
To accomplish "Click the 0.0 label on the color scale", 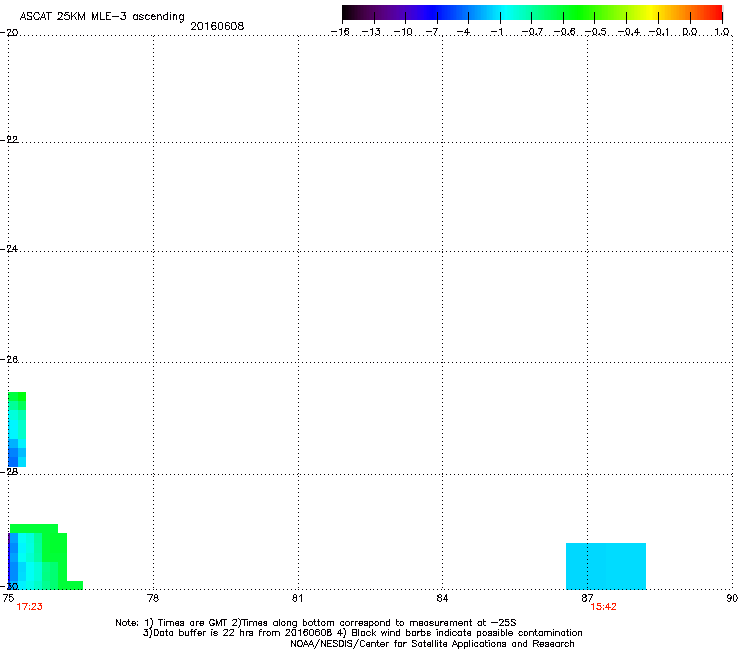I will [x=690, y=32].
